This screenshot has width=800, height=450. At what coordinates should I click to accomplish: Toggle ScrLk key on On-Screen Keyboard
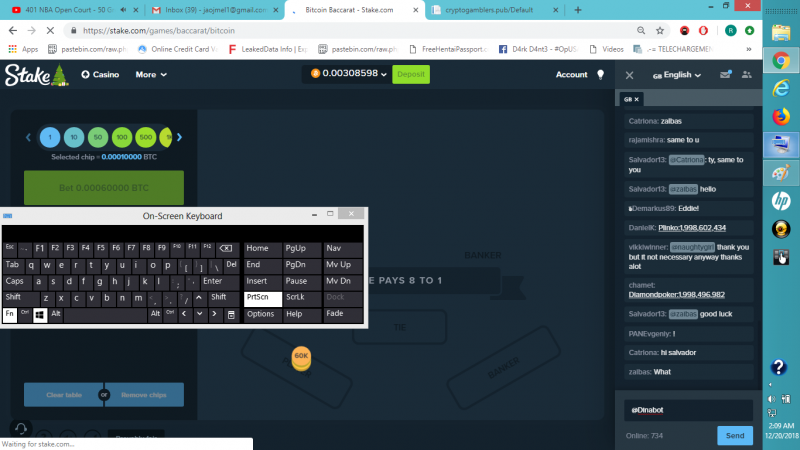(x=302, y=298)
